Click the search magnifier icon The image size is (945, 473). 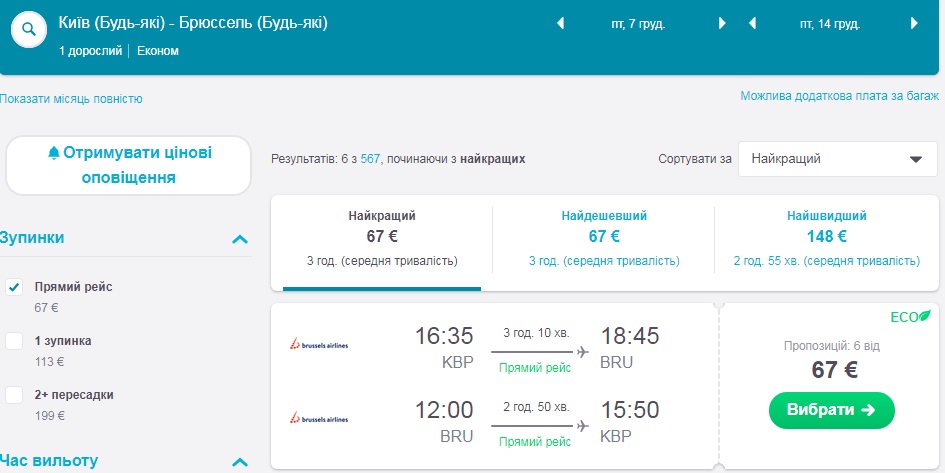click(x=30, y=29)
